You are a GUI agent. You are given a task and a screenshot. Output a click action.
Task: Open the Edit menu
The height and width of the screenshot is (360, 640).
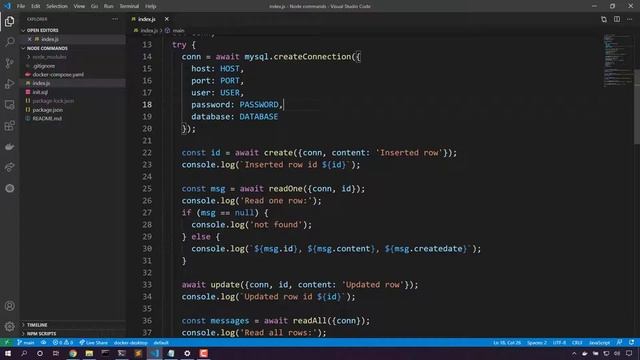tap(36, 6)
